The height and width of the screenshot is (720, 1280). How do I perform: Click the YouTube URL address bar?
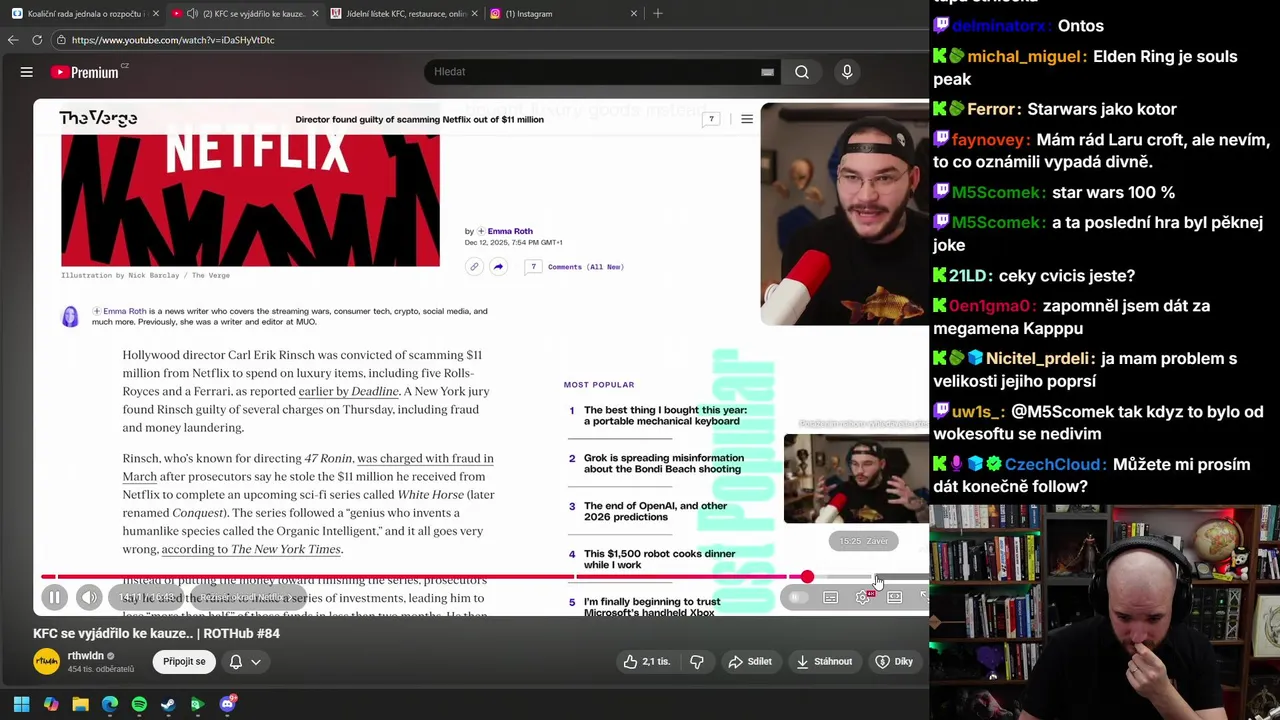coord(490,40)
